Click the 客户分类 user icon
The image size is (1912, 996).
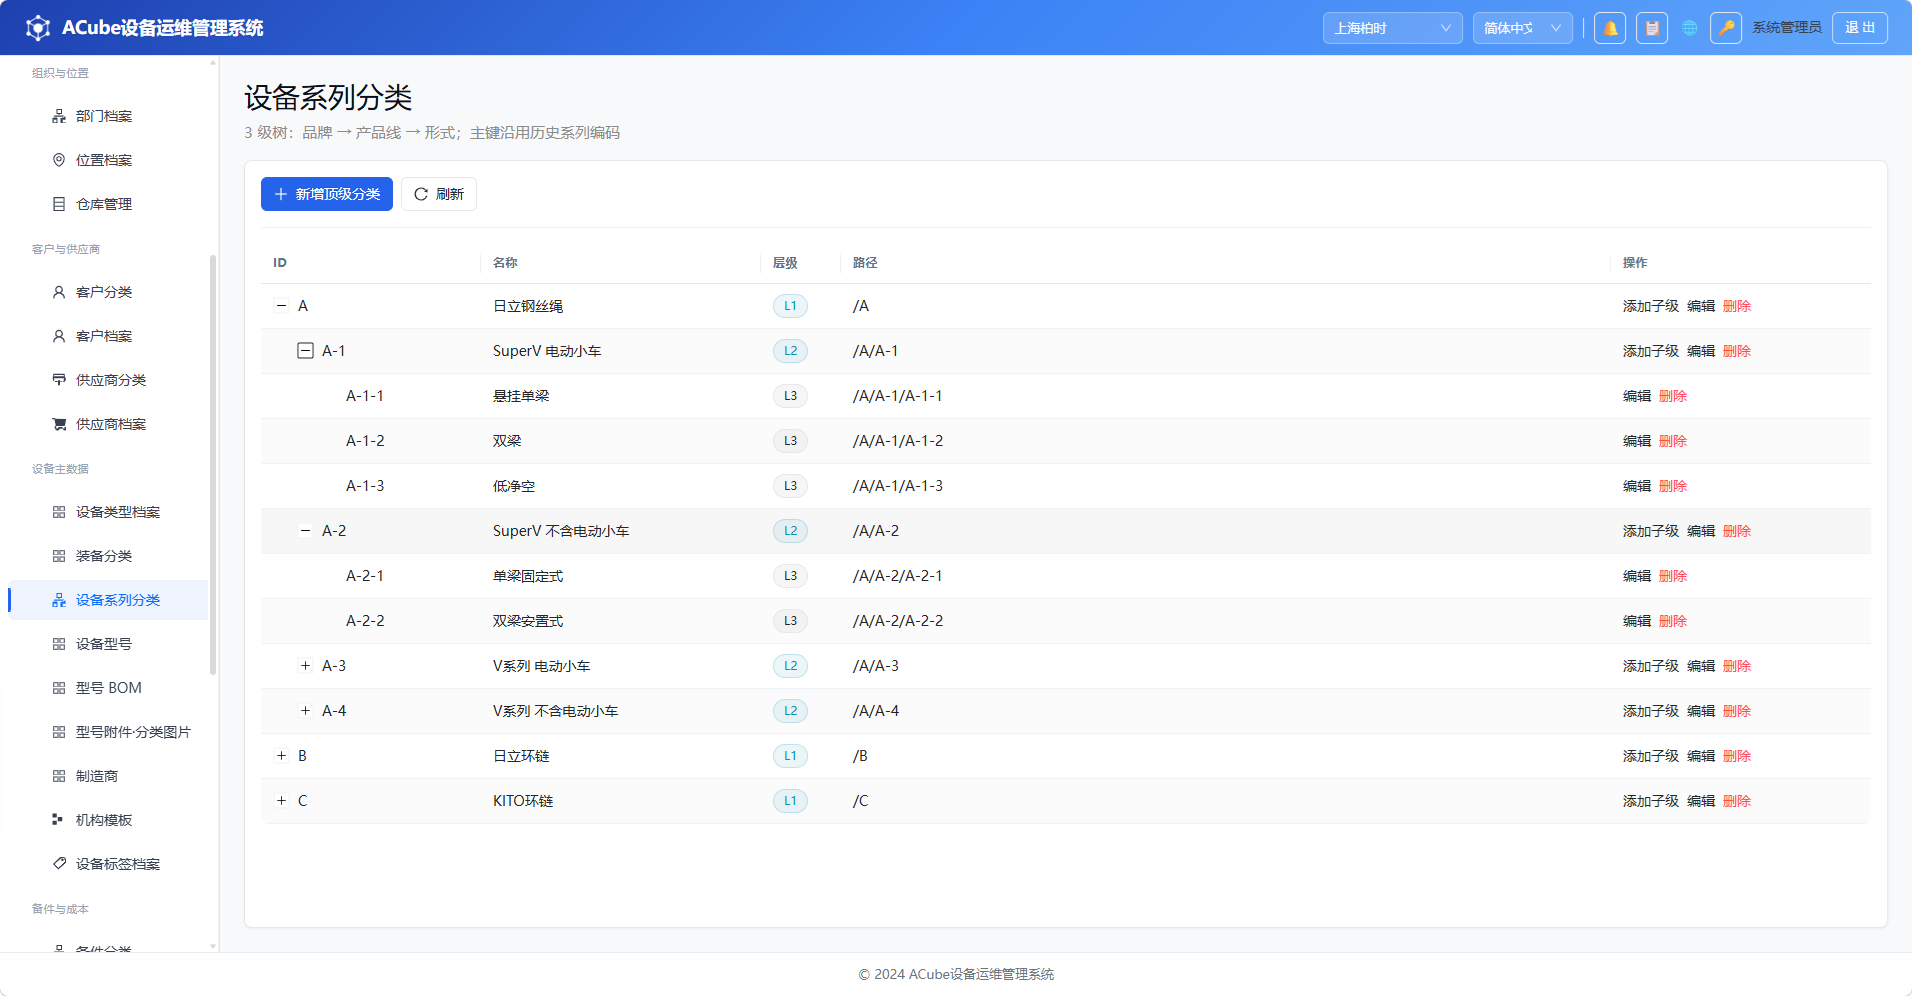tap(59, 292)
